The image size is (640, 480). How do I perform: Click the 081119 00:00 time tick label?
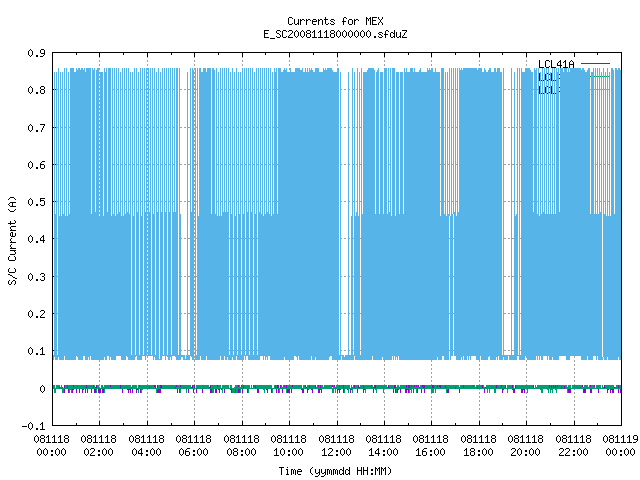coord(620,446)
